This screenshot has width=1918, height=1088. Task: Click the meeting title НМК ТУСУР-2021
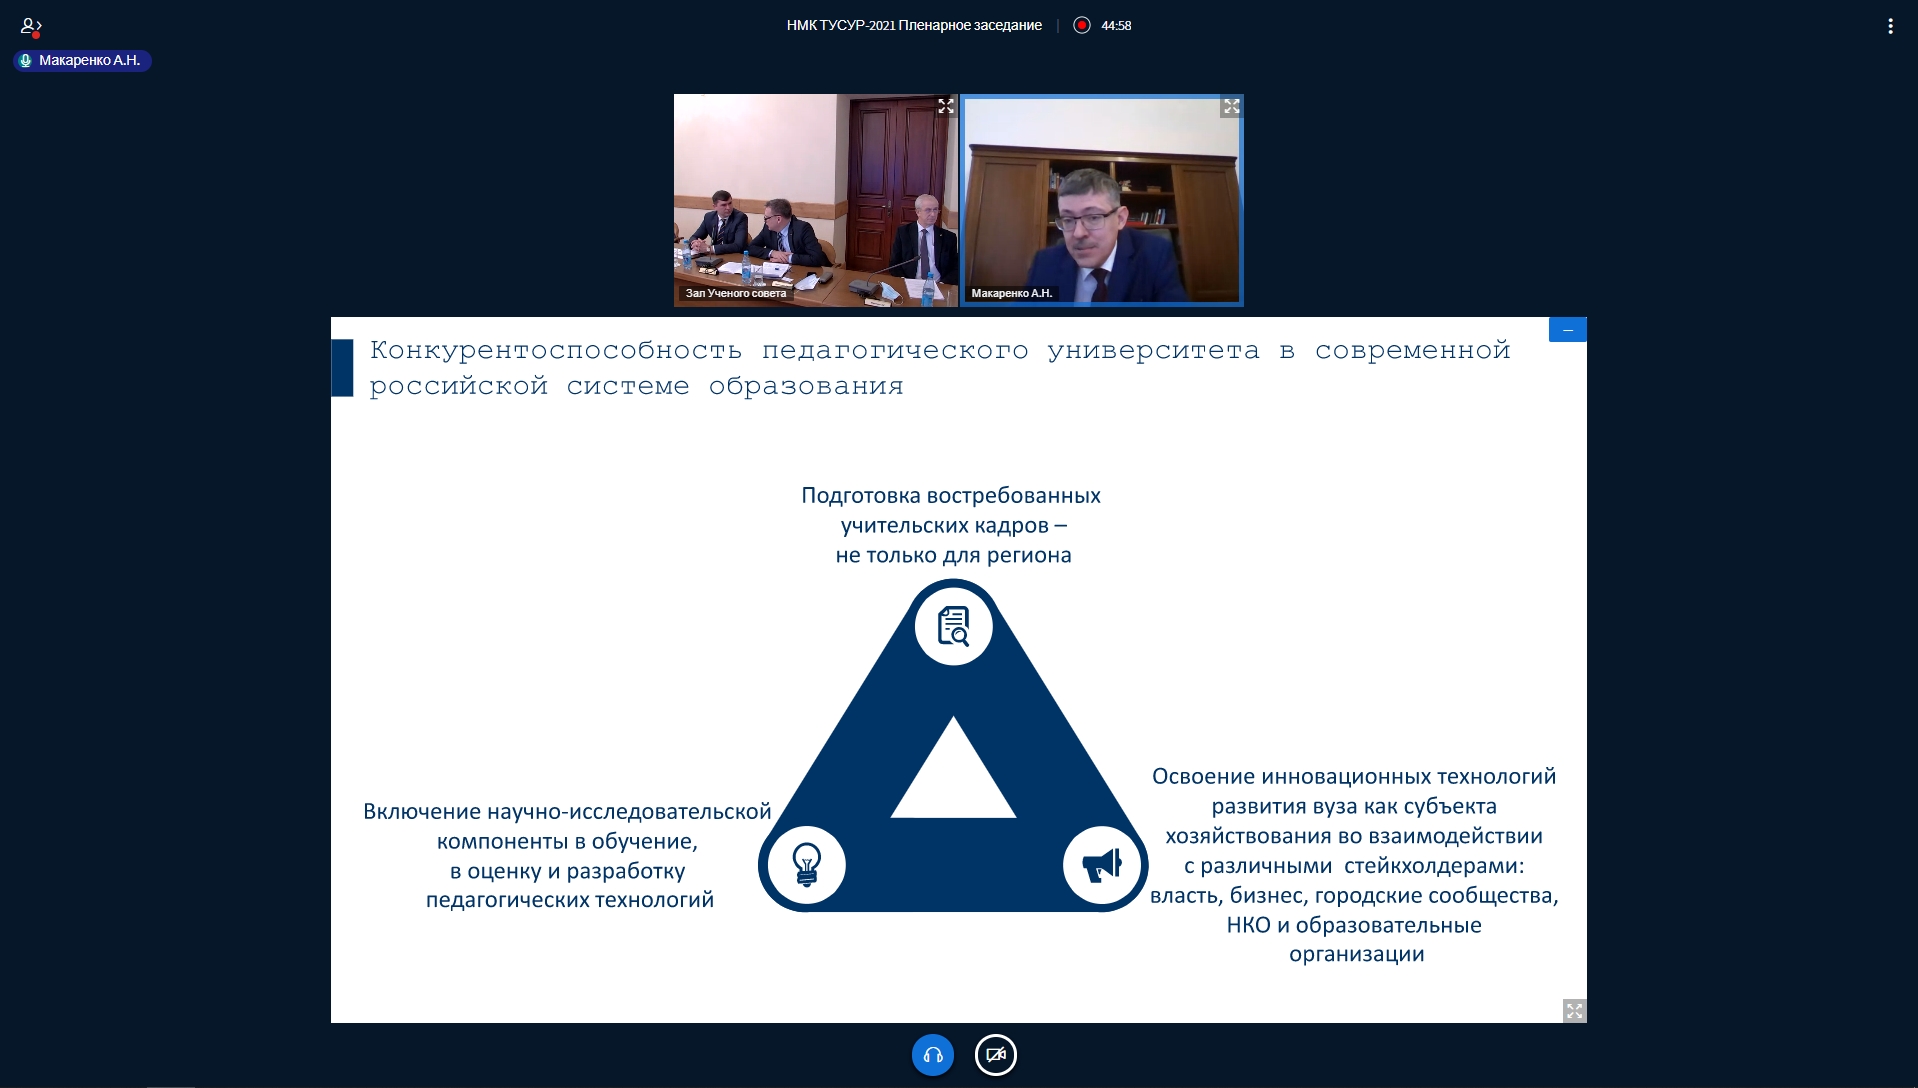tap(913, 25)
